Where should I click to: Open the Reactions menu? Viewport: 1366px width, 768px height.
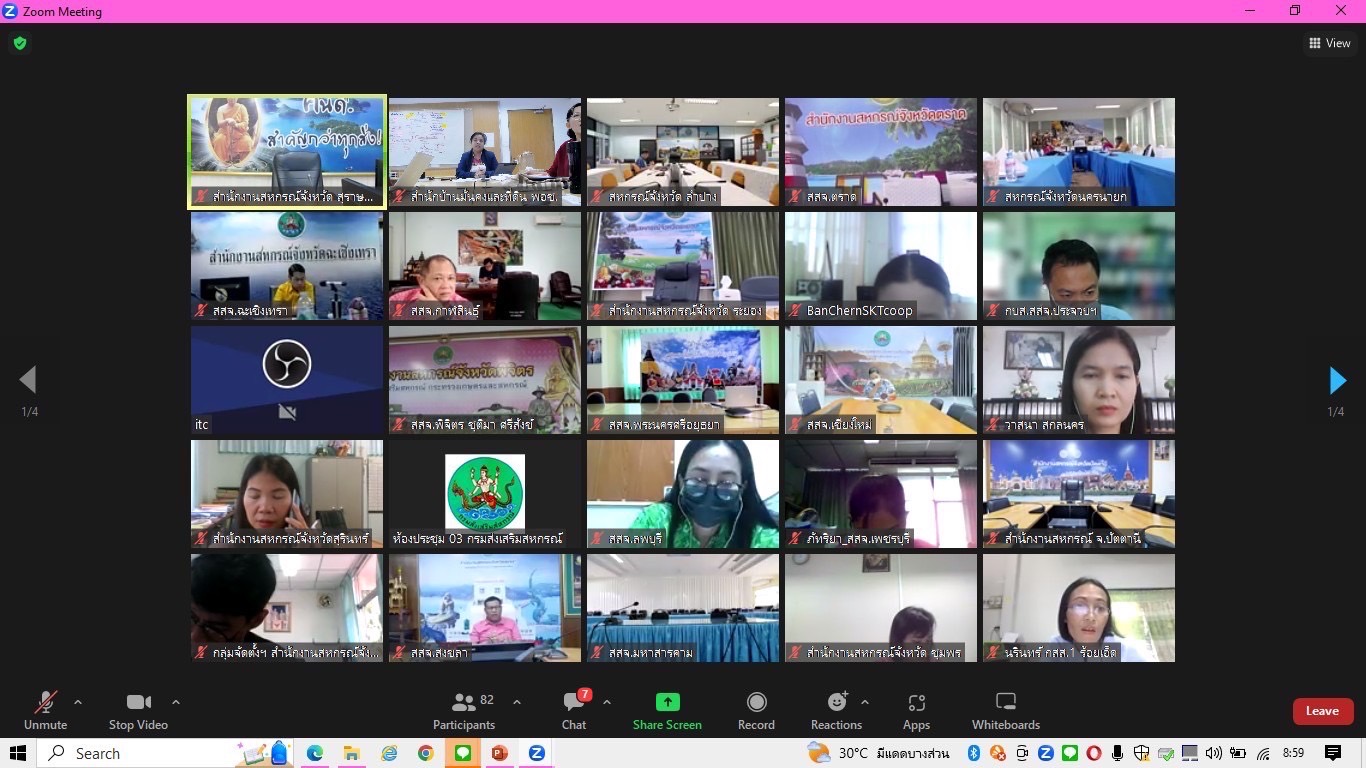pyautogui.click(x=836, y=703)
